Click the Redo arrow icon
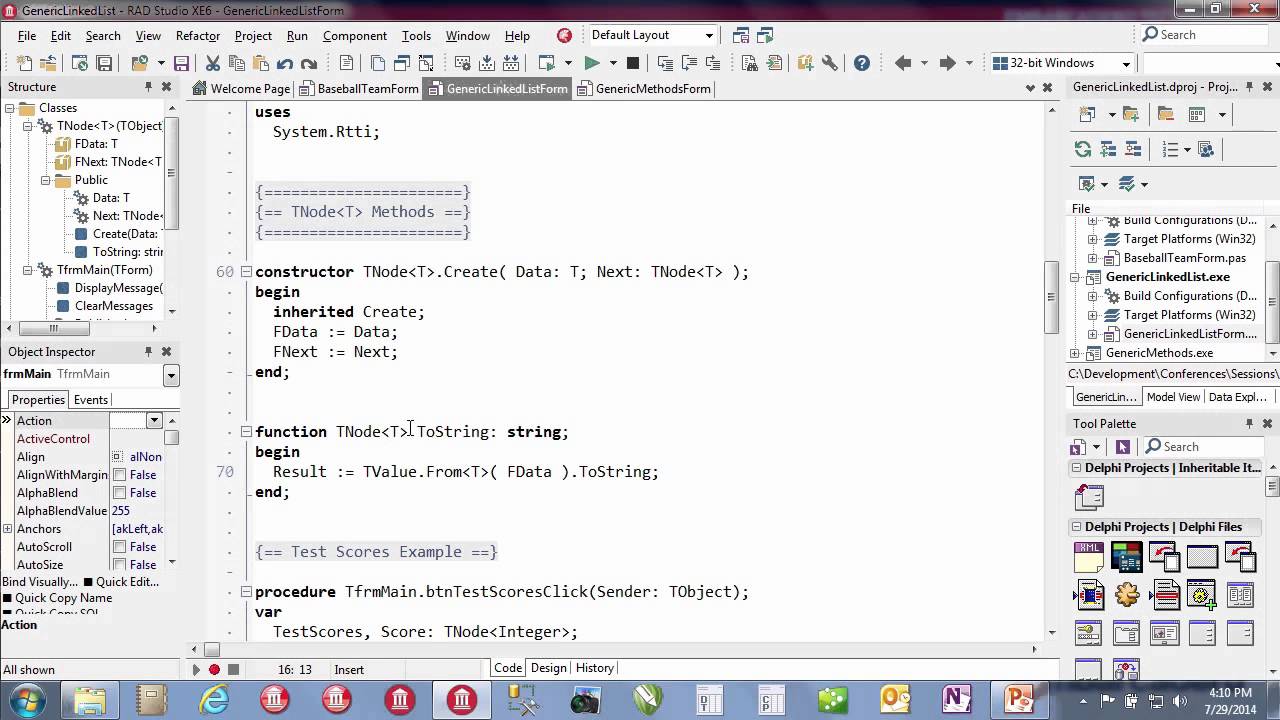This screenshot has width=1280, height=720. [x=309, y=63]
